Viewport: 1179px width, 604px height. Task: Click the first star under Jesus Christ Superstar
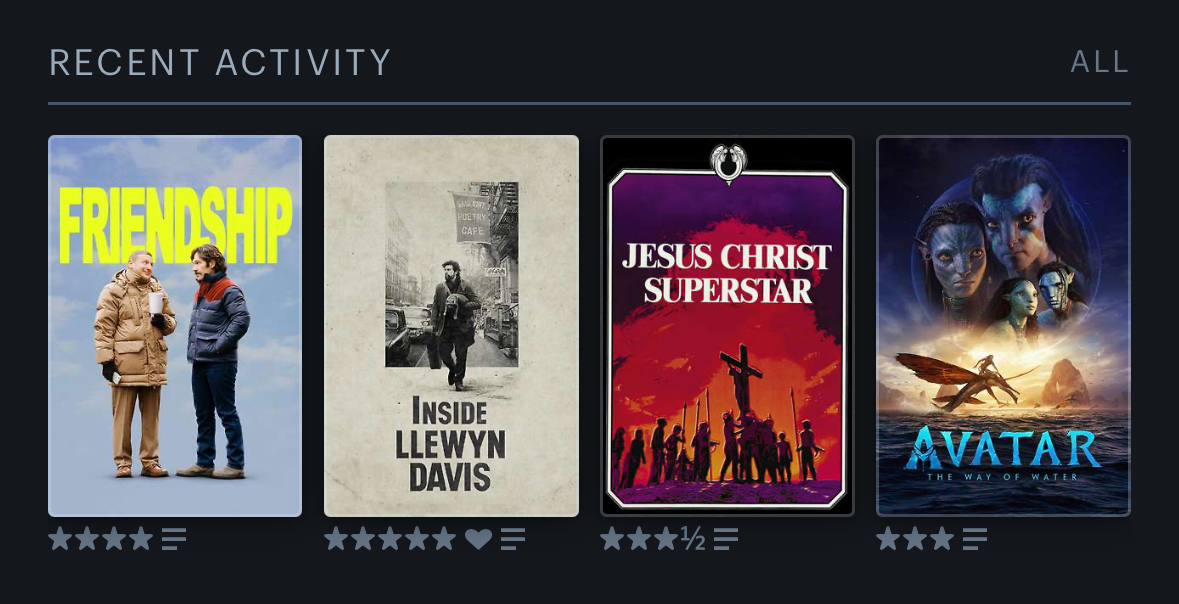click(612, 539)
